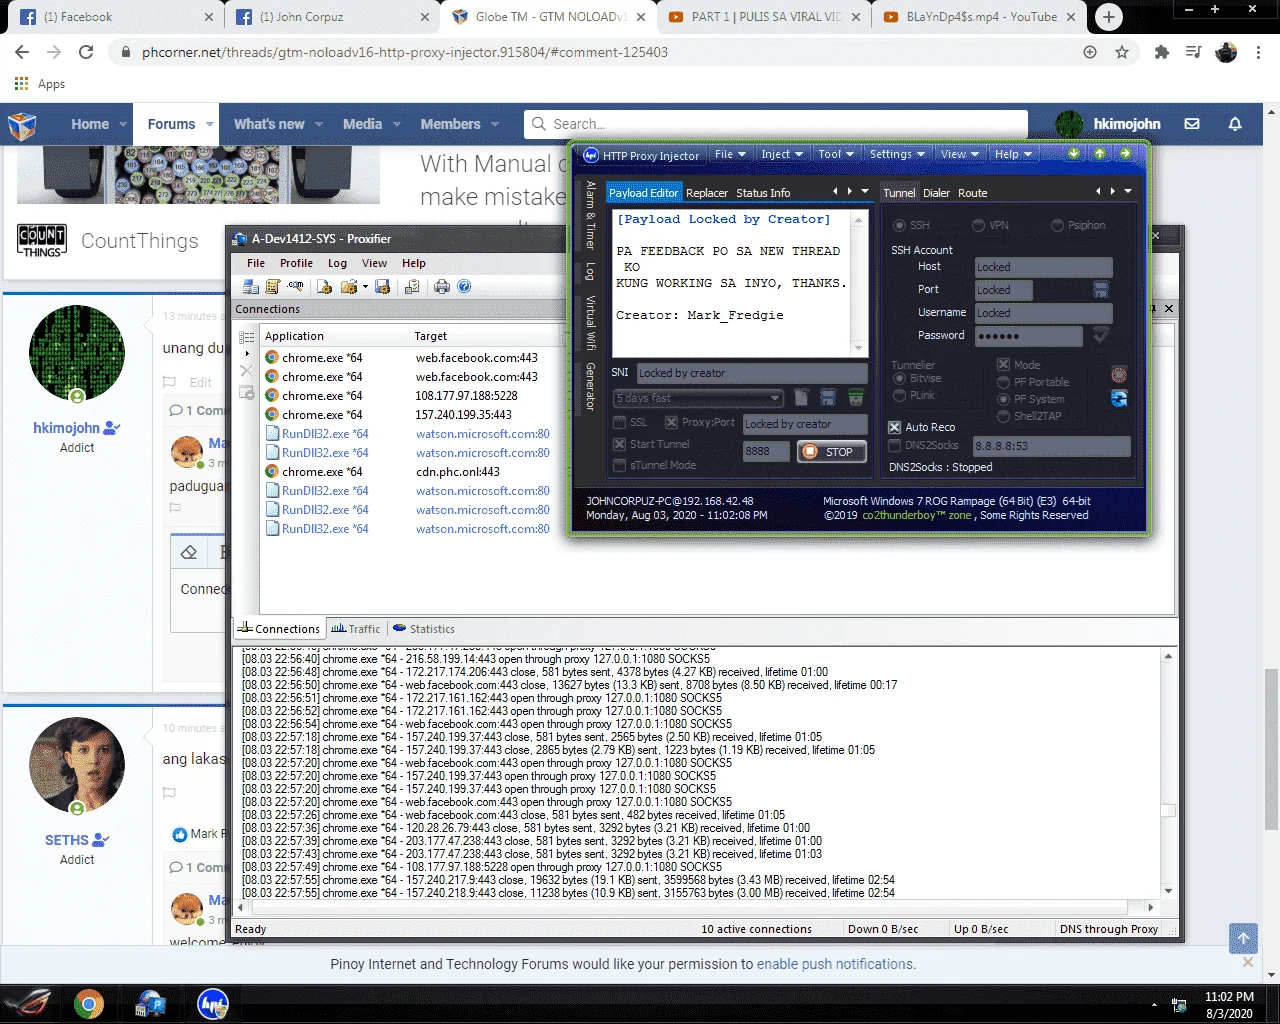Click the right arrow icon in HTTP Proxy Injector title
This screenshot has width=1280, height=1024.
[x=1126, y=154]
